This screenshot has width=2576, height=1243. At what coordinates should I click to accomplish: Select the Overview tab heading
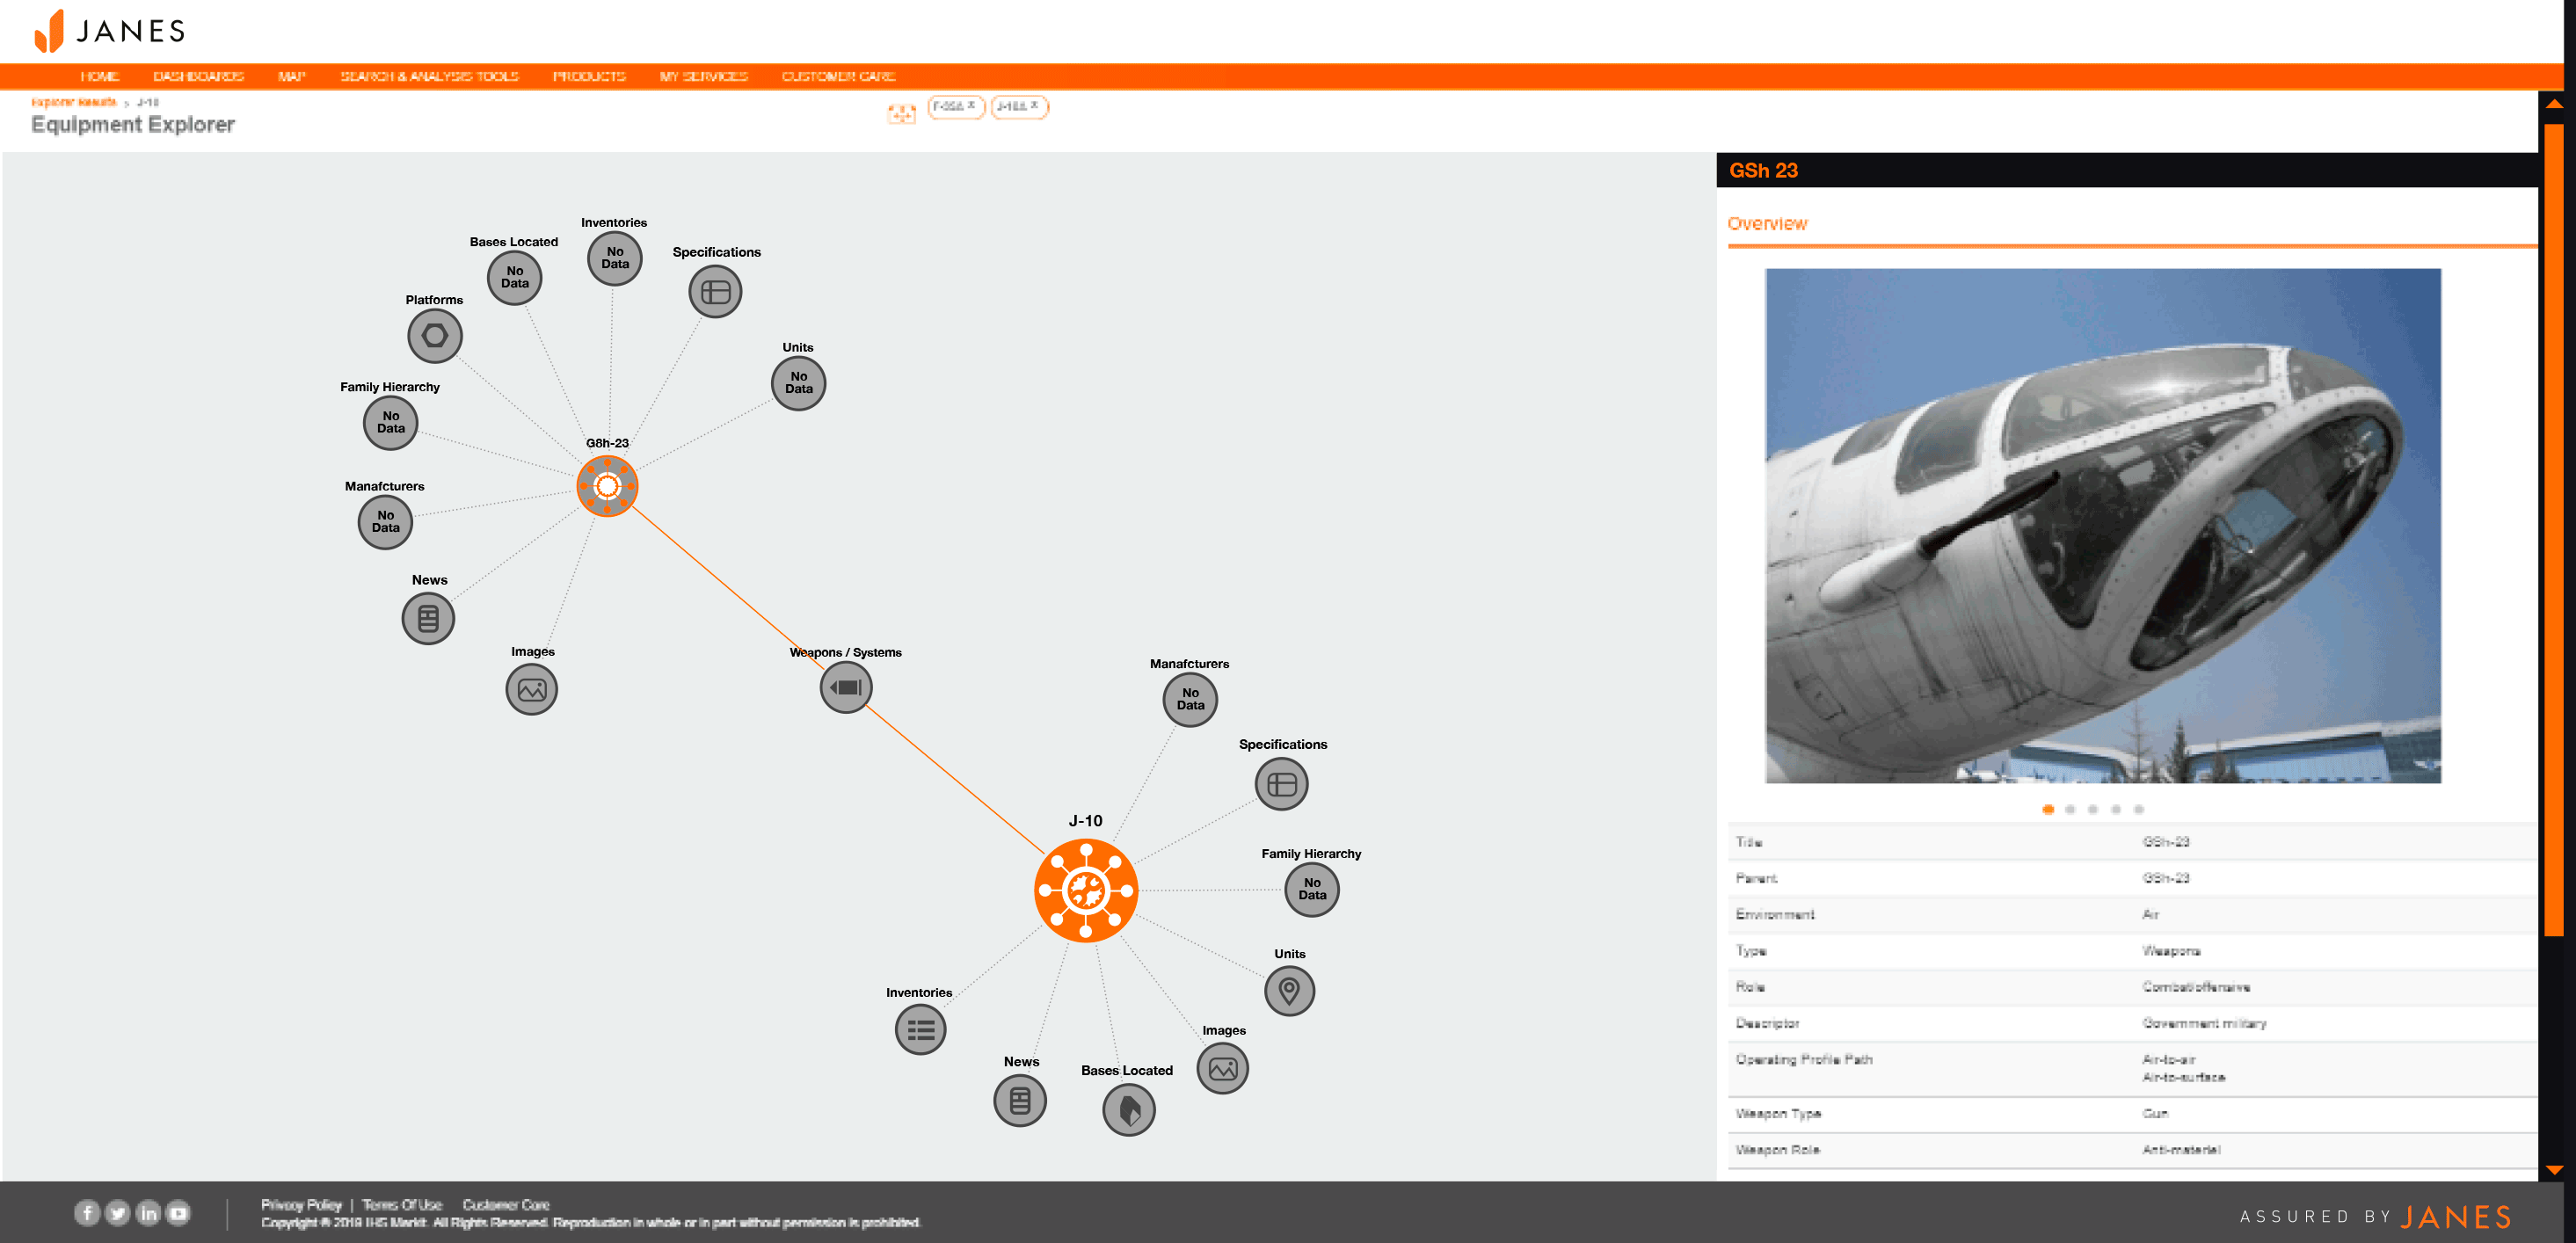[1767, 224]
